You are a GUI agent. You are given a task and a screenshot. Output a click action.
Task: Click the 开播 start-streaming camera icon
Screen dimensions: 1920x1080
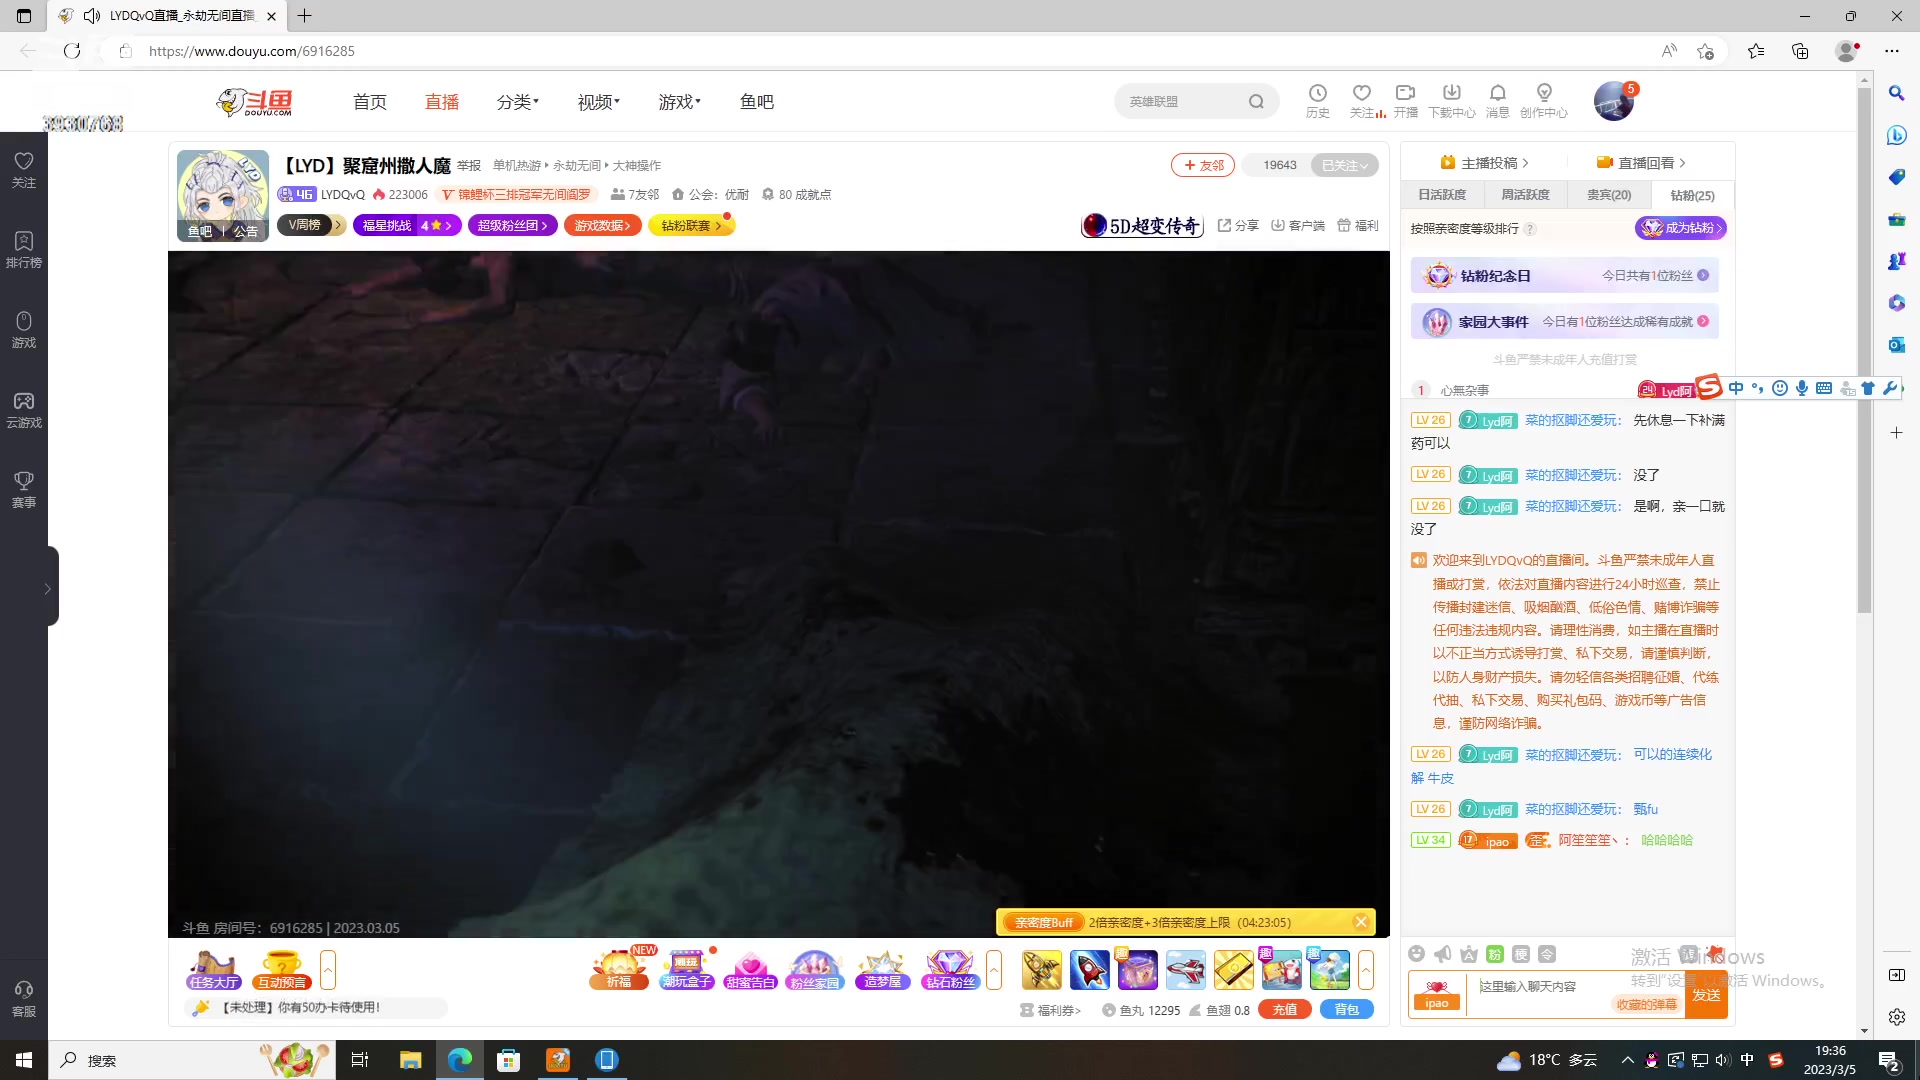[x=1405, y=100]
